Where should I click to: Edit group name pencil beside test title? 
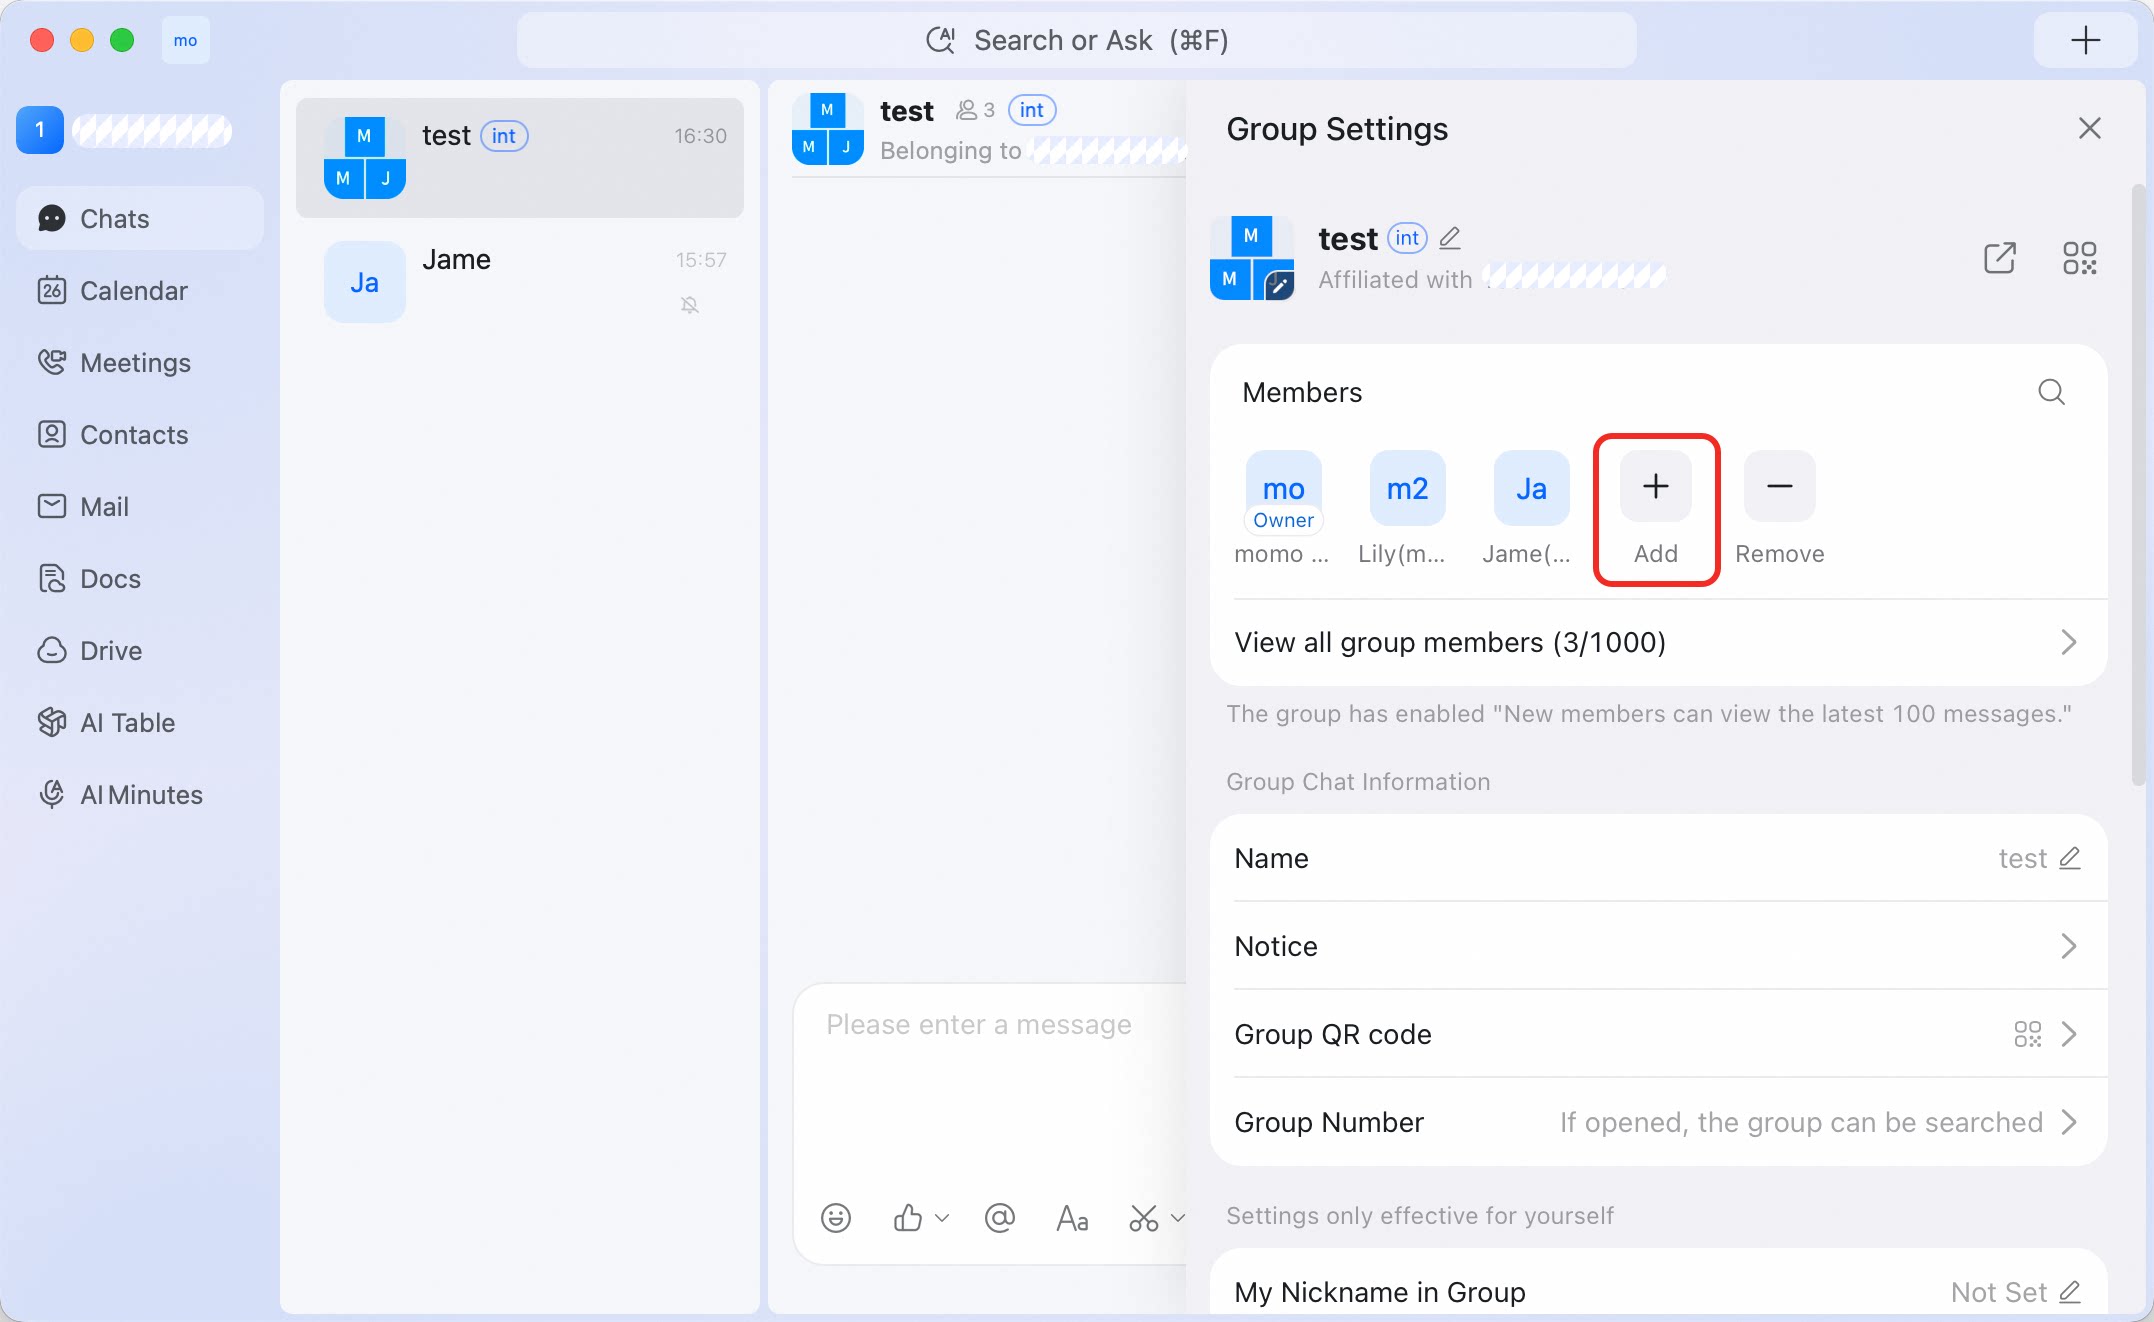1450,238
